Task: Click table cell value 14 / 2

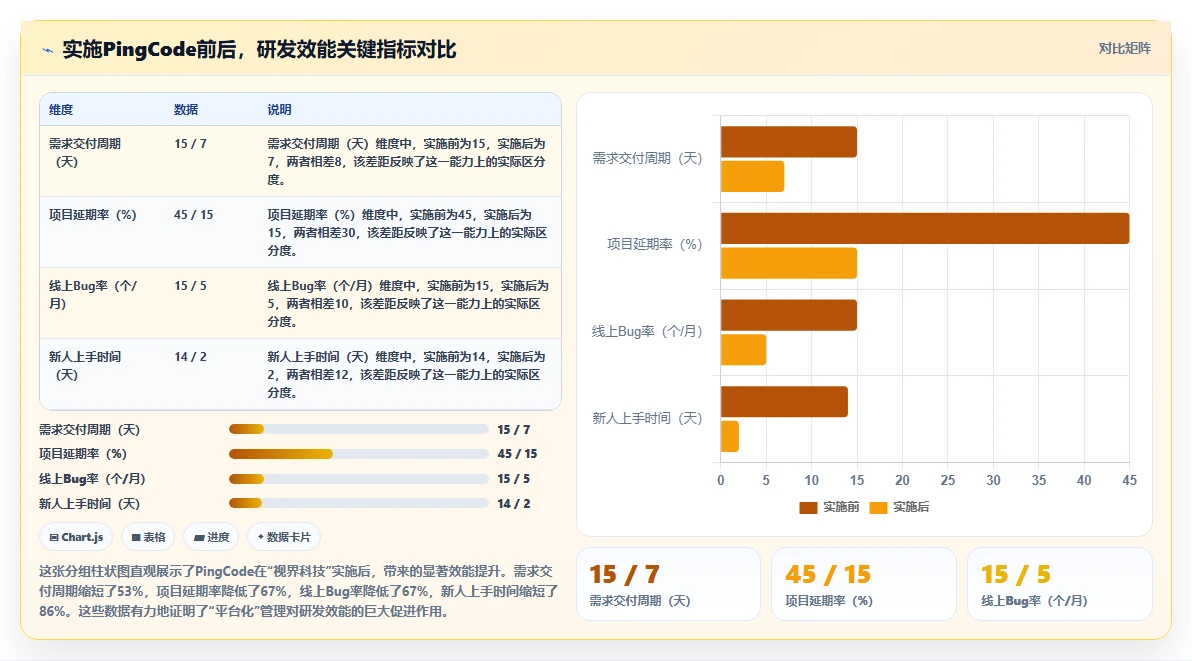Action: tap(190, 356)
